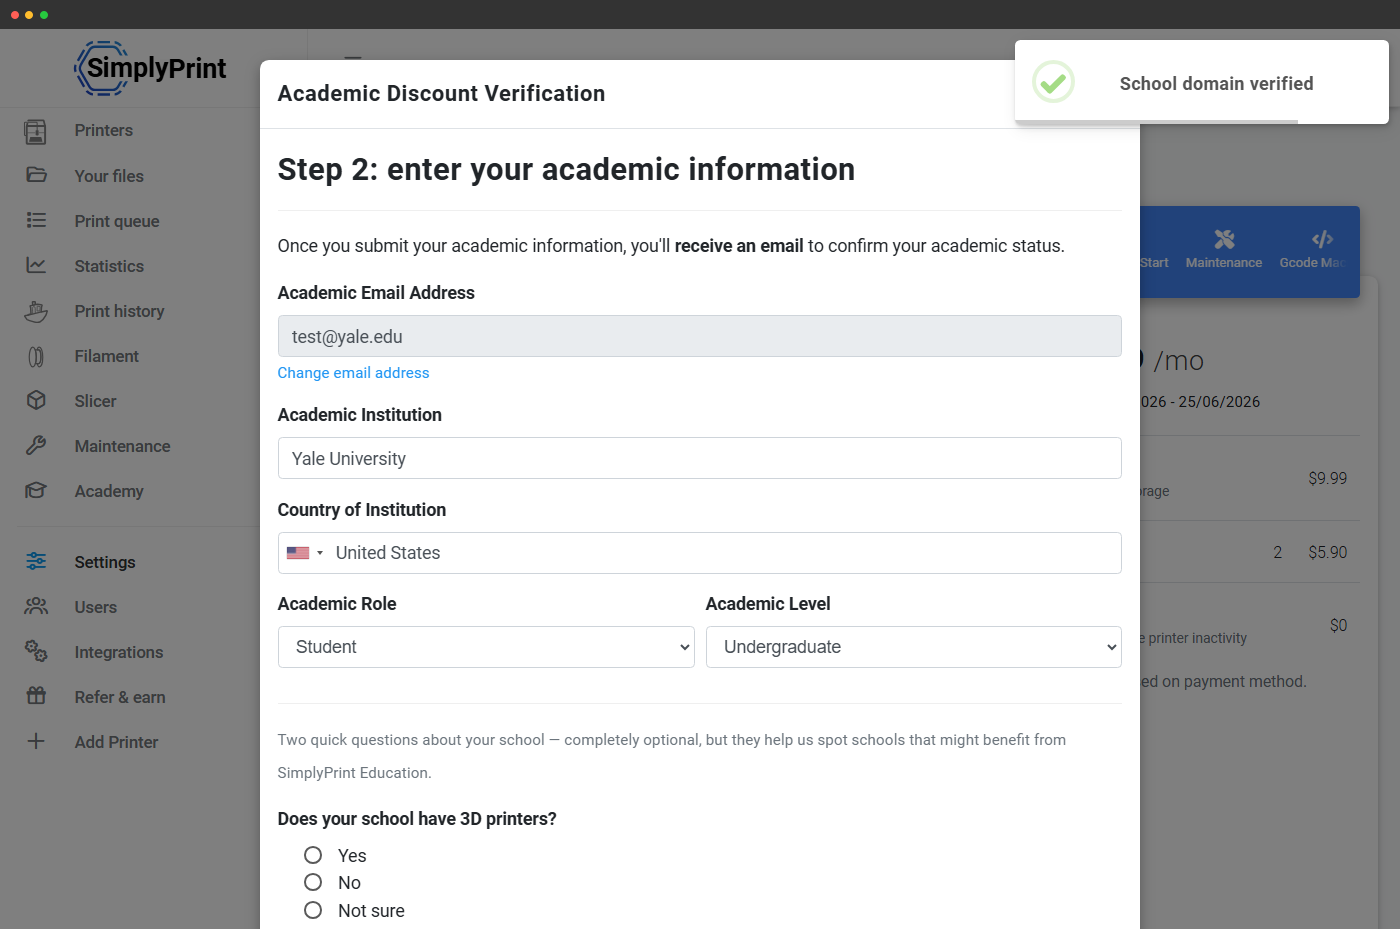Viewport: 1400px width, 929px height.
Task: Click the Slicer cube icon
Action: pos(36,400)
